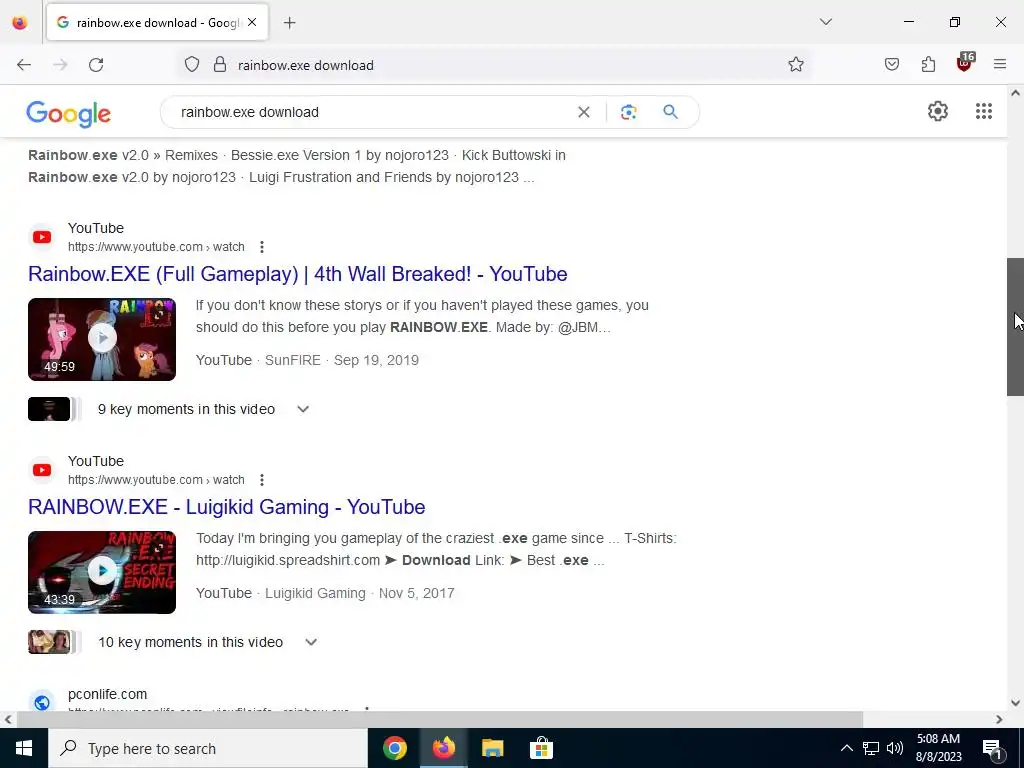Go to Google homepage via logo

click(x=69, y=114)
